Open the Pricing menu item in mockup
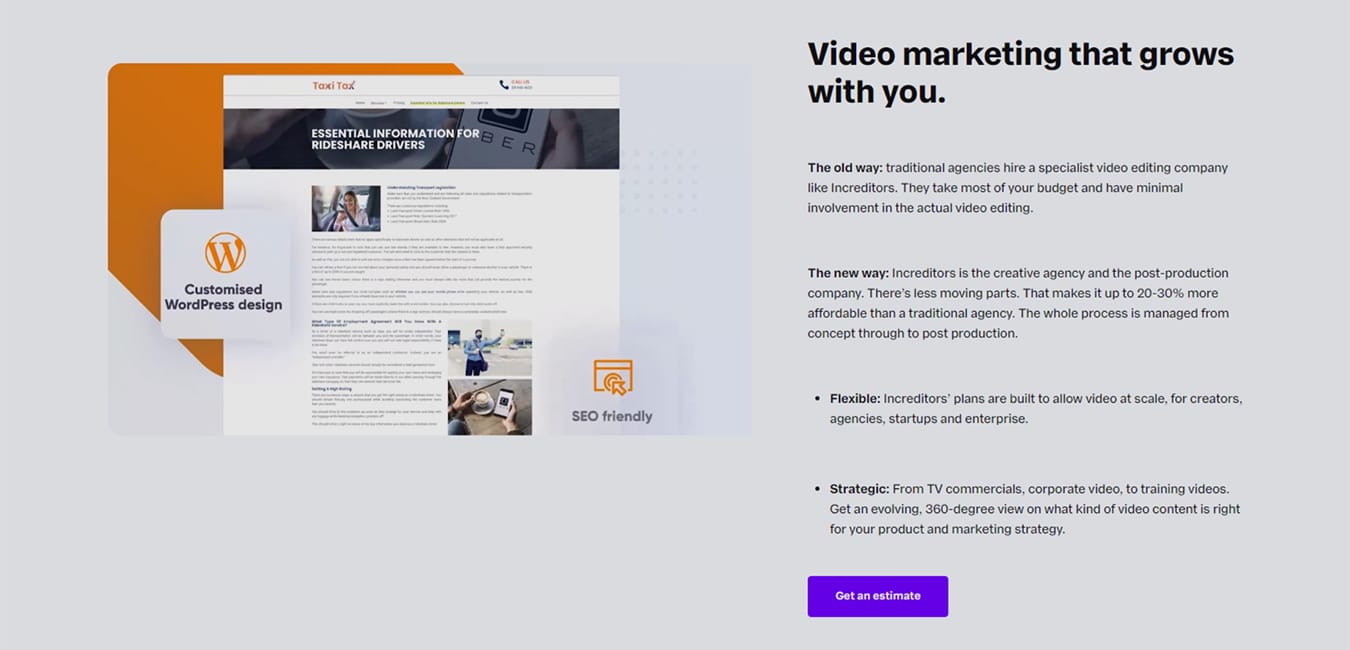Viewport: 1350px width, 650px height. pyautogui.click(x=399, y=103)
